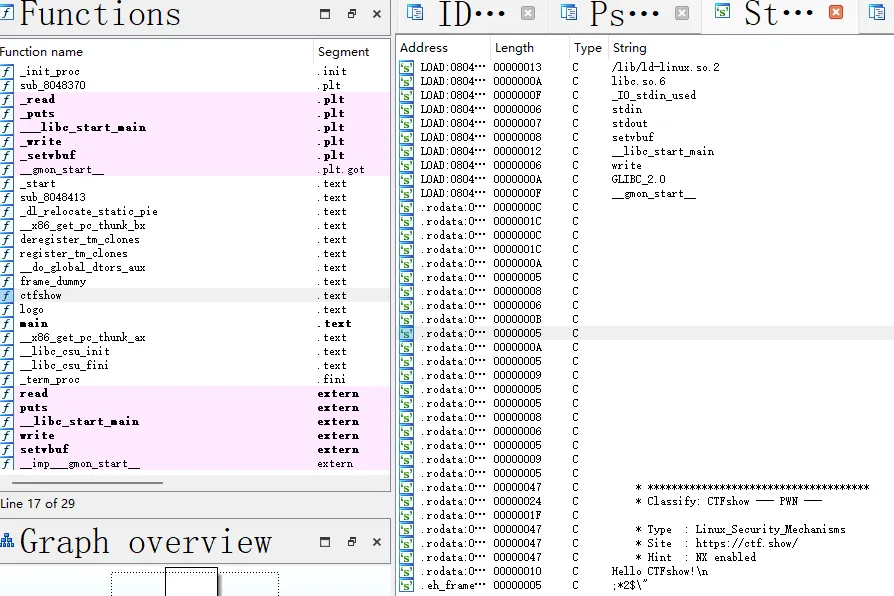
Task: Click the Address column header in Strings window
Action: [424, 47]
